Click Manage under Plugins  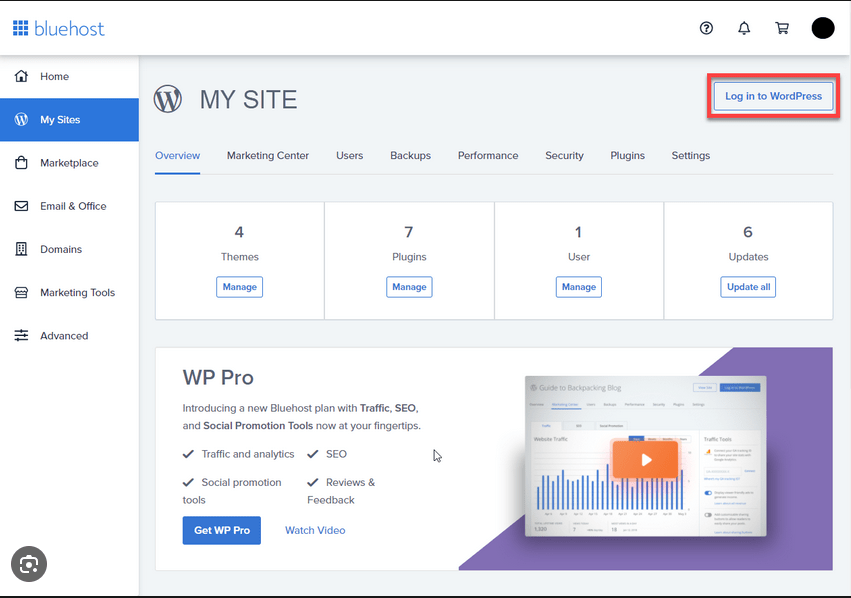[x=409, y=287]
